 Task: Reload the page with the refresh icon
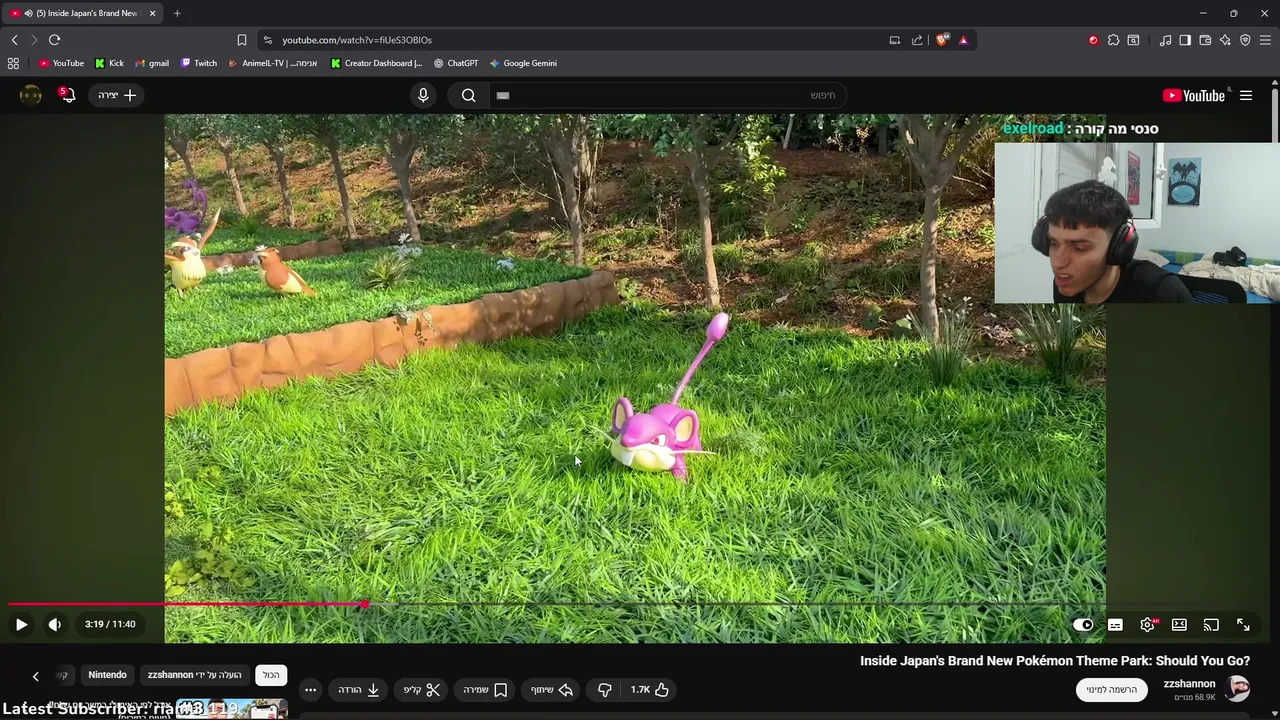(54, 40)
